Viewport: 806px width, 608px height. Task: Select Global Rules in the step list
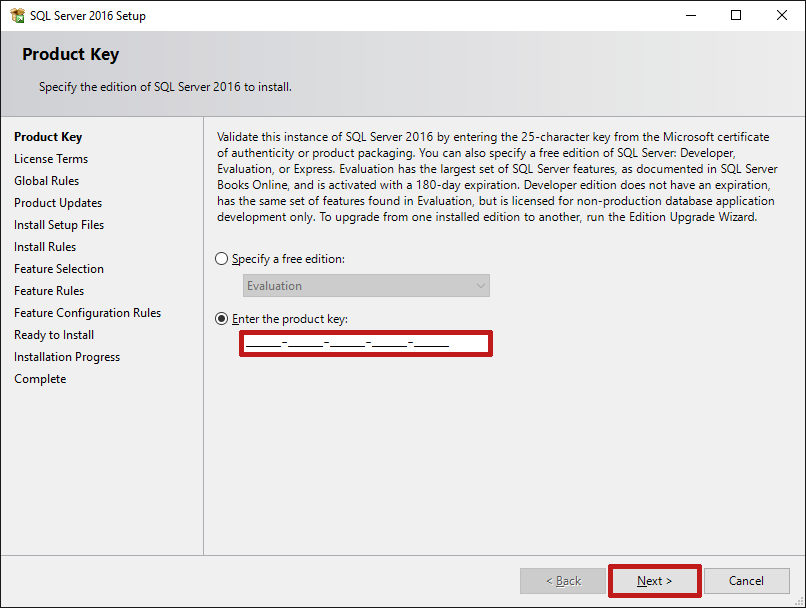point(46,181)
